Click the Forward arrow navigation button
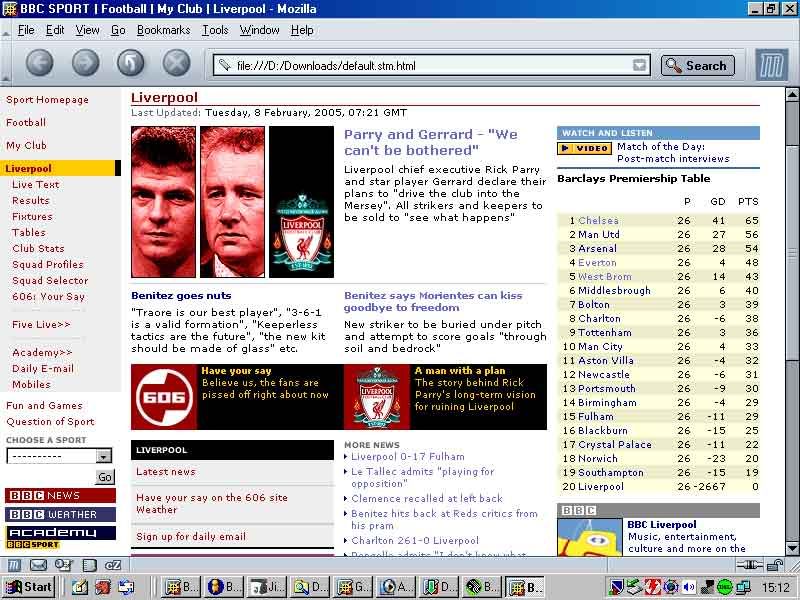Screen dimensions: 800x600 pyautogui.click(x=85, y=64)
